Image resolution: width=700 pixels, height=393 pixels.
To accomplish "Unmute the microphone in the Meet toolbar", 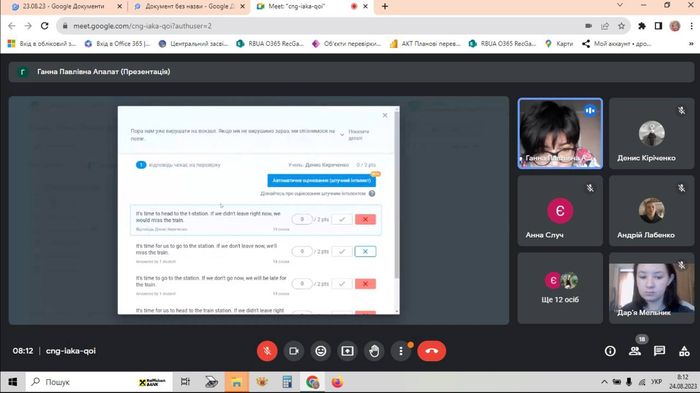I will [x=267, y=351].
